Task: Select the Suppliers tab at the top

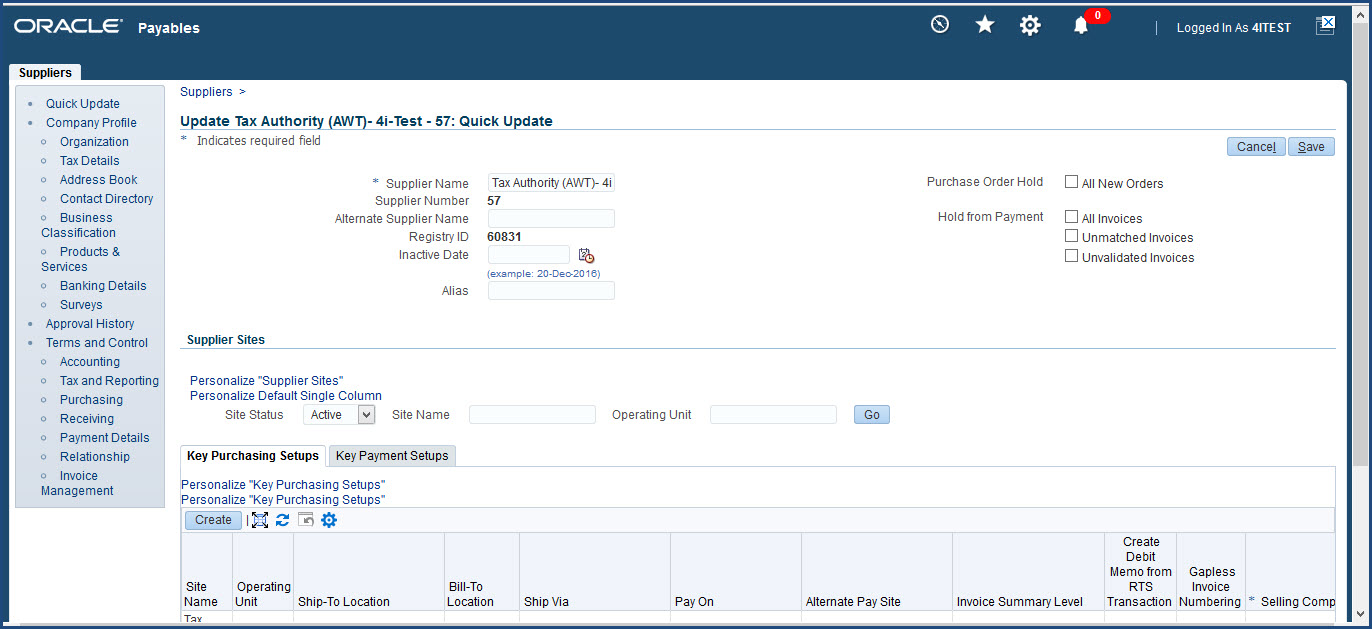Action: (x=44, y=72)
